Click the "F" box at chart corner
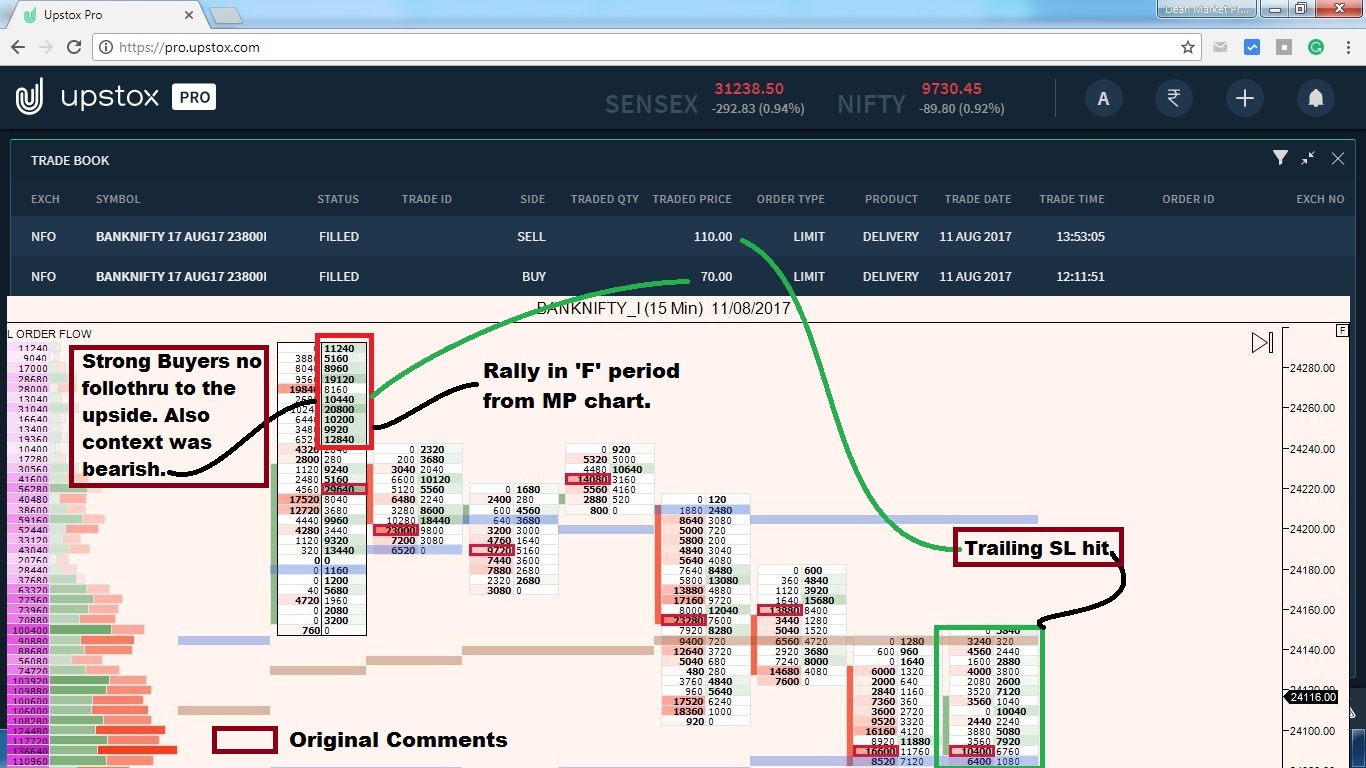The width and height of the screenshot is (1366, 768). (x=1342, y=330)
